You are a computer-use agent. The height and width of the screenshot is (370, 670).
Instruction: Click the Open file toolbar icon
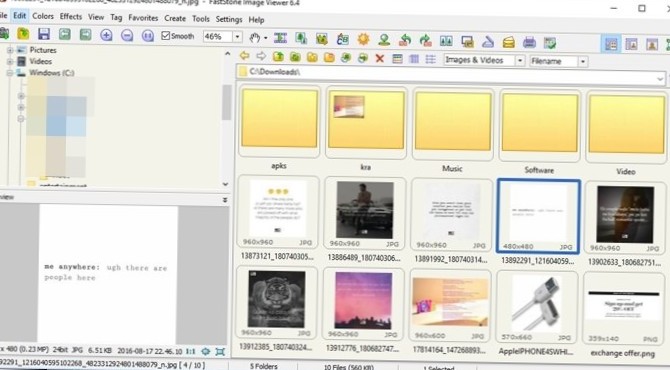click(23, 34)
